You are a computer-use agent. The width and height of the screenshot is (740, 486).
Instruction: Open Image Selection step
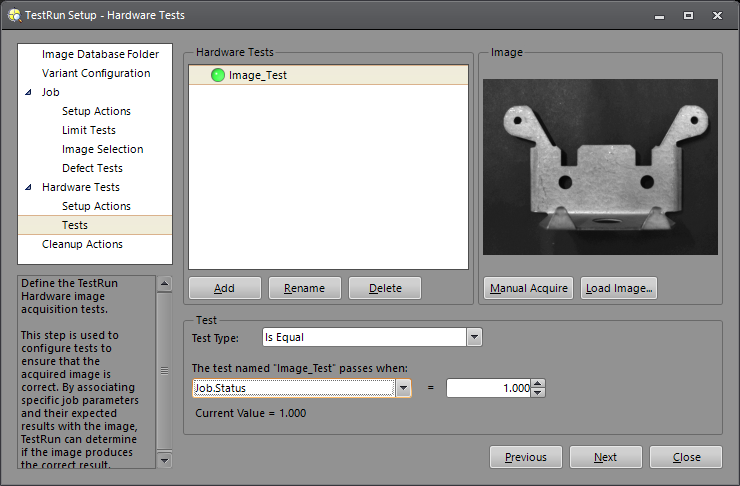tap(102, 149)
